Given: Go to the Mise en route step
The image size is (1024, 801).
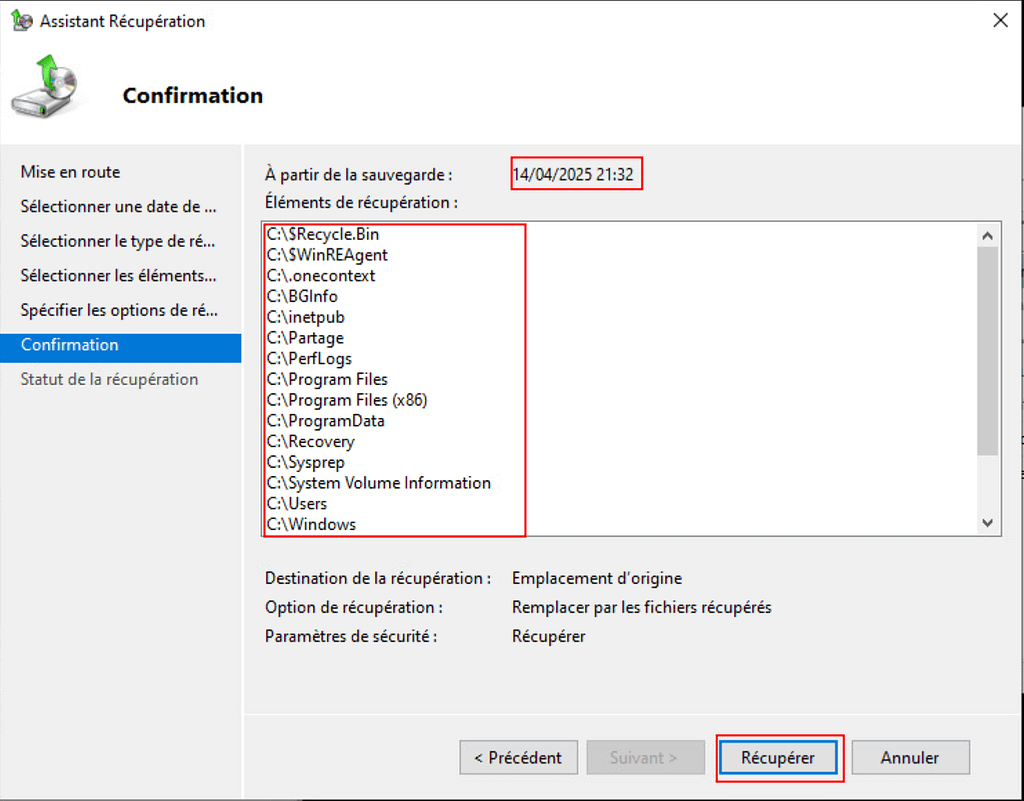Looking at the screenshot, I should [x=70, y=172].
